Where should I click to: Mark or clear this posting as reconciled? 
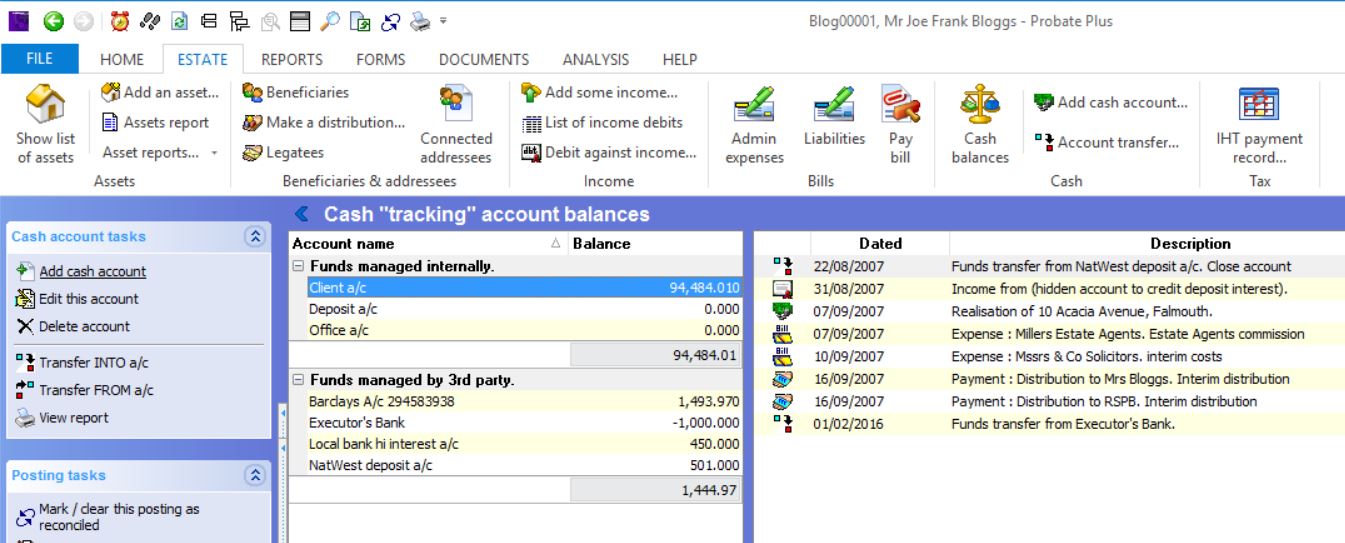[x=118, y=516]
